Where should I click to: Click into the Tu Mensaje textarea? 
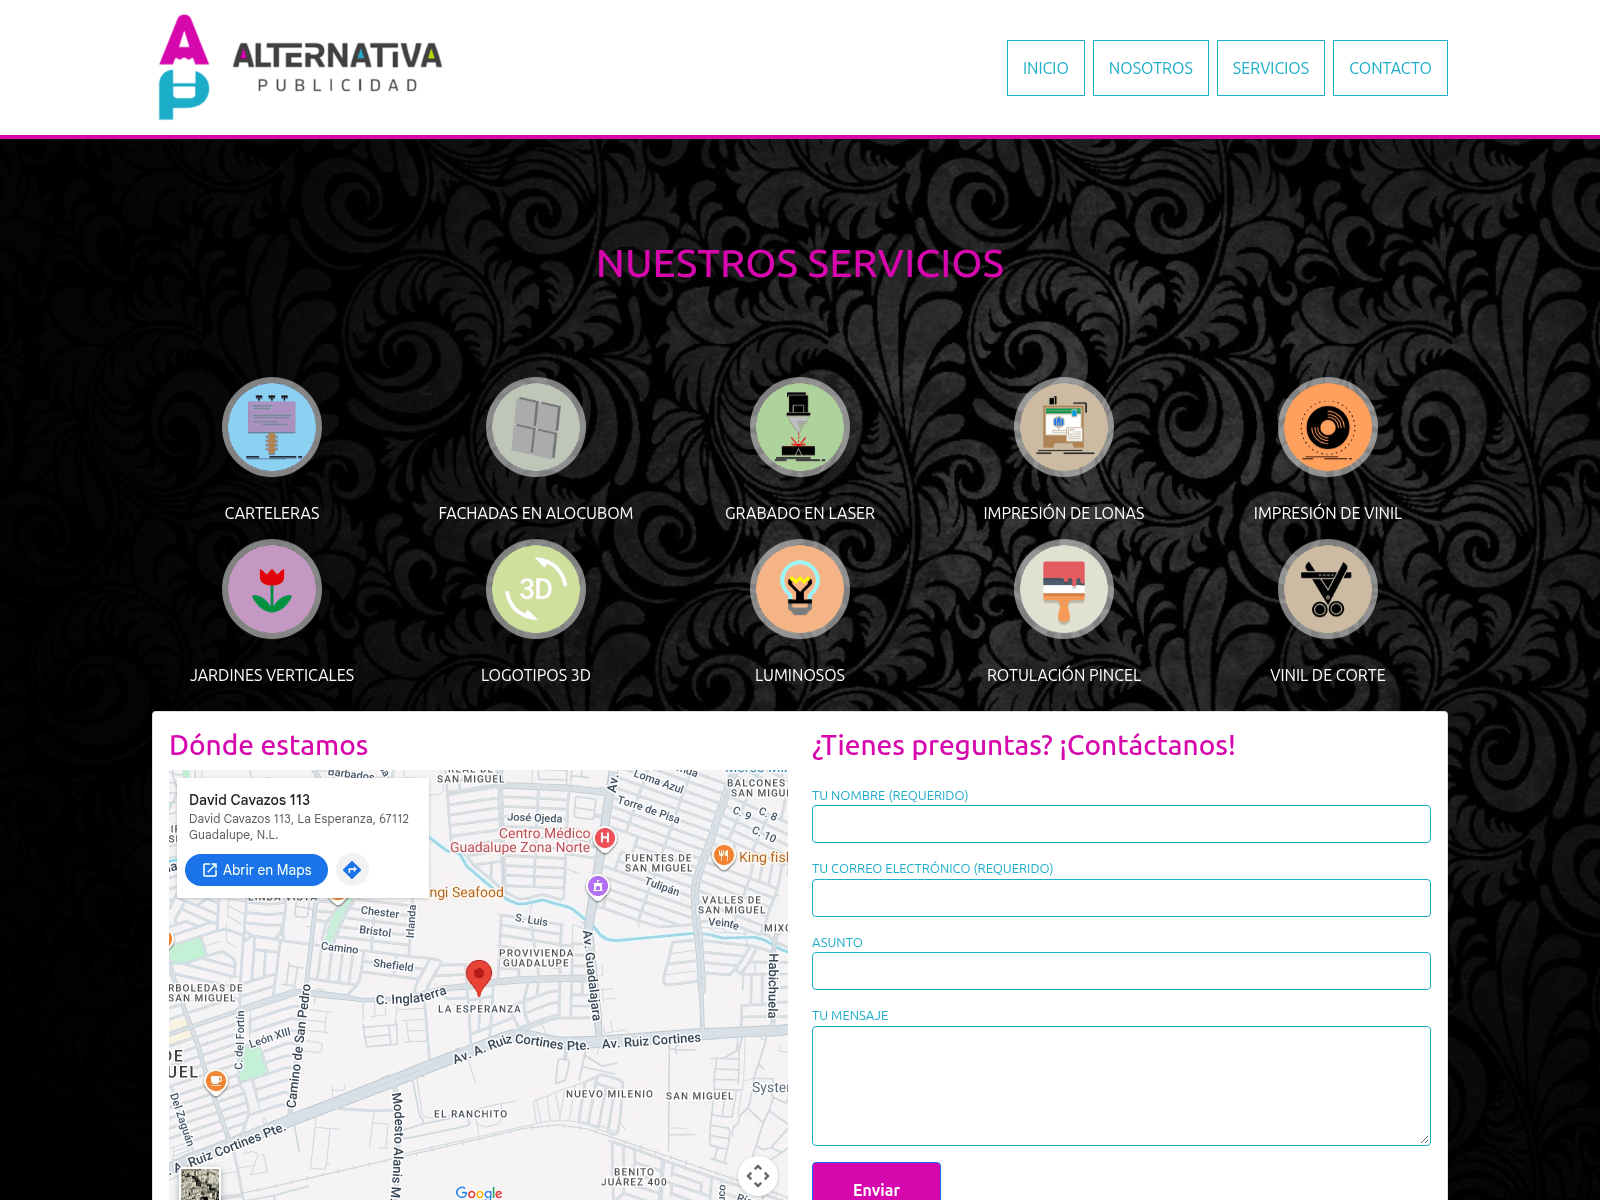click(x=1121, y=1086)
